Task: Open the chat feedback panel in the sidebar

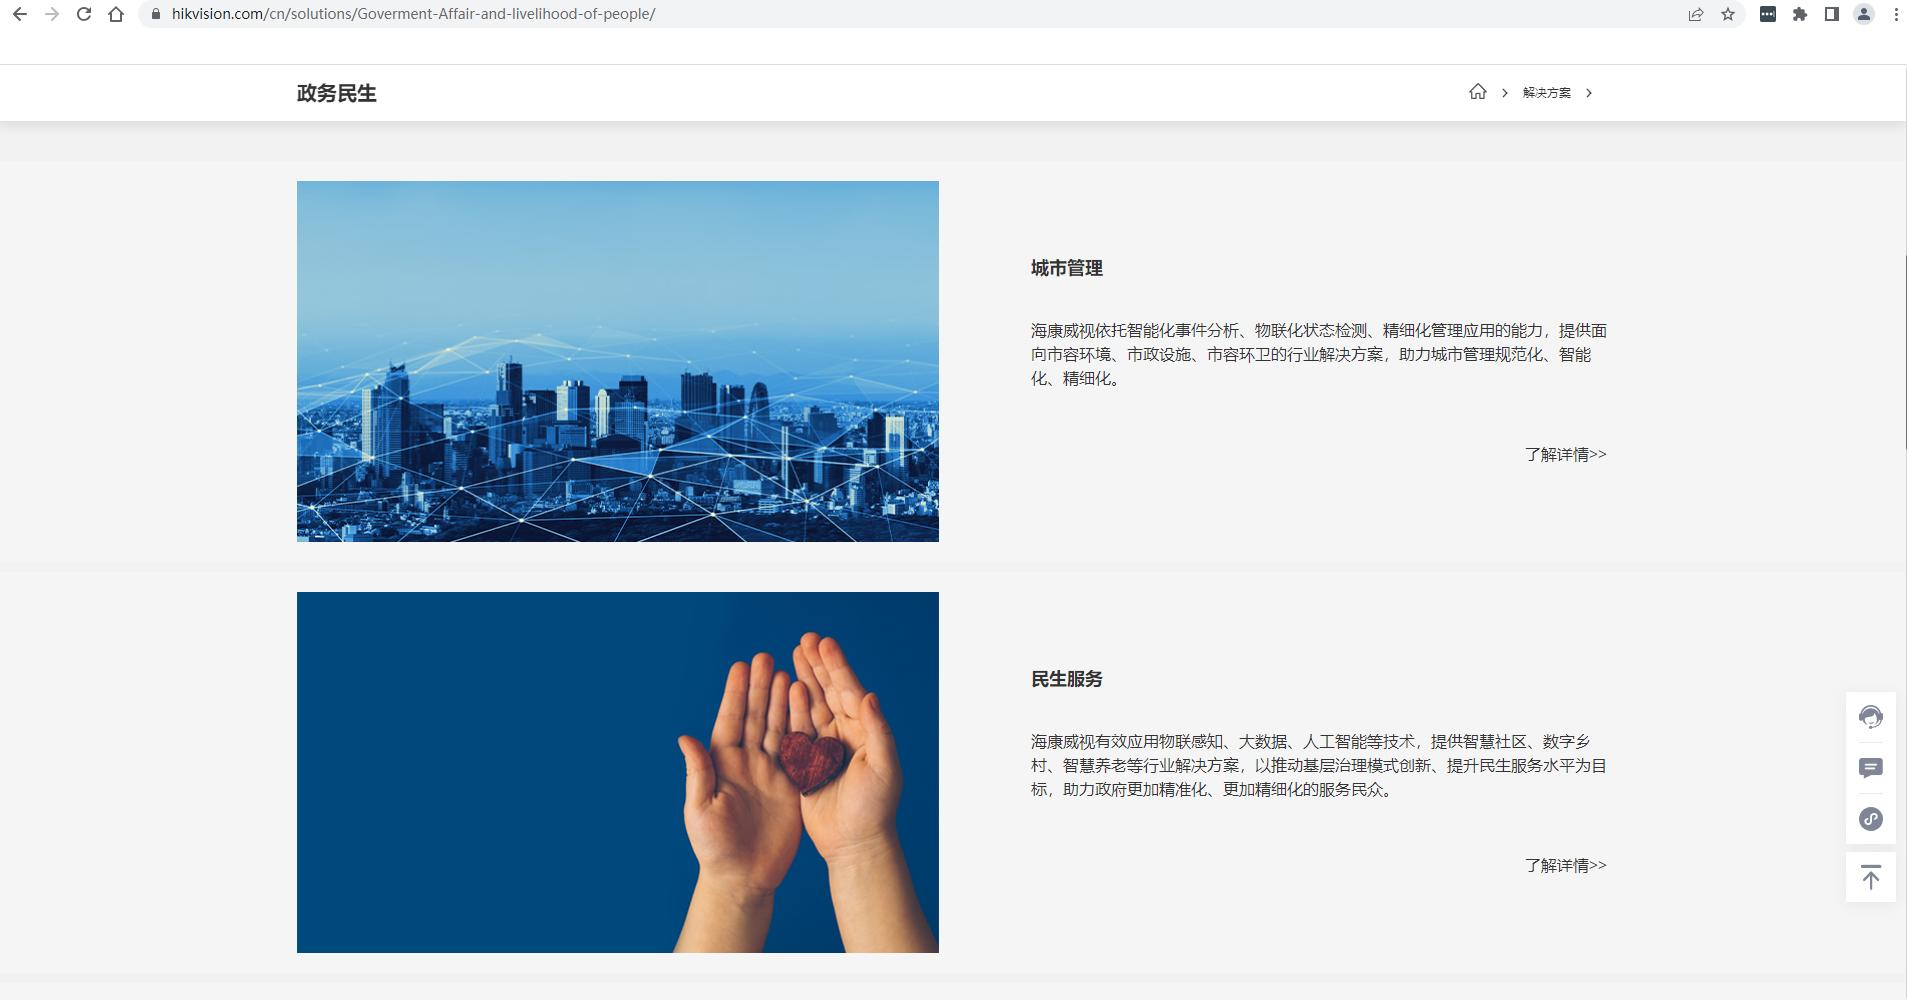Action: [1871, 767]
